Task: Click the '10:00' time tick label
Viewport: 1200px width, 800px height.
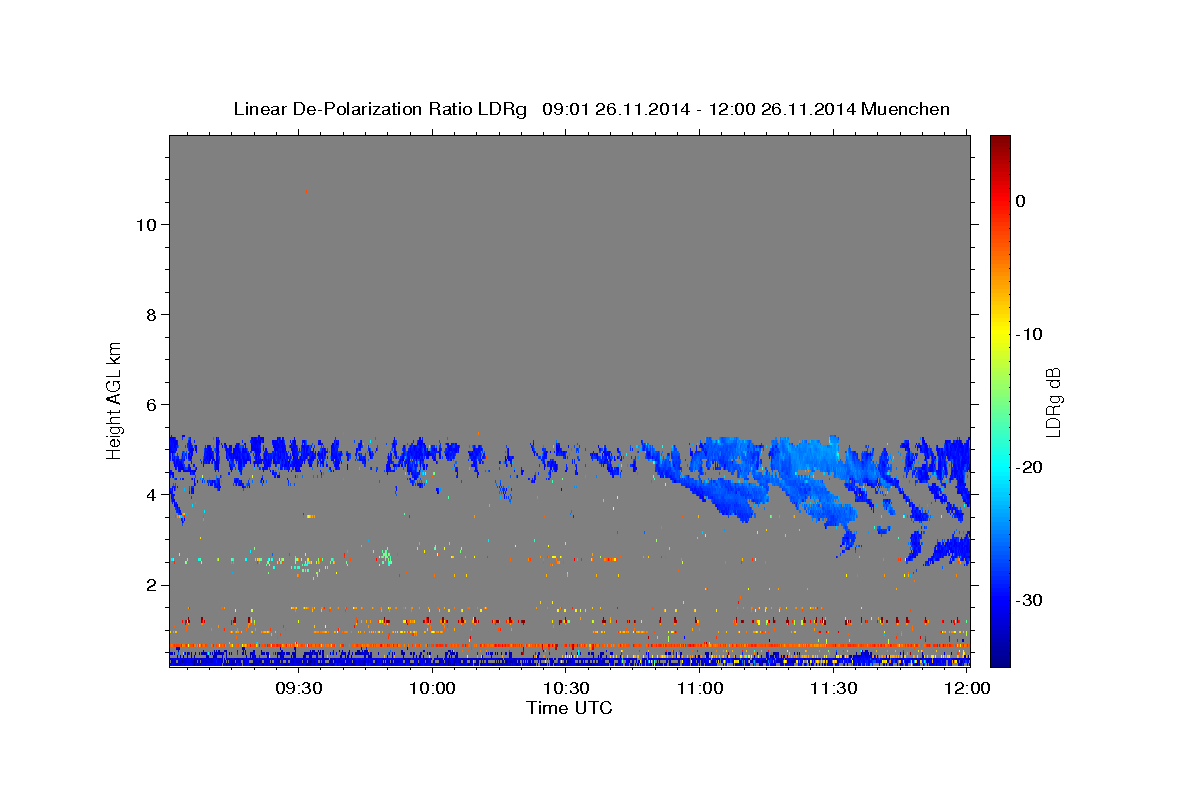Action: 433,688
